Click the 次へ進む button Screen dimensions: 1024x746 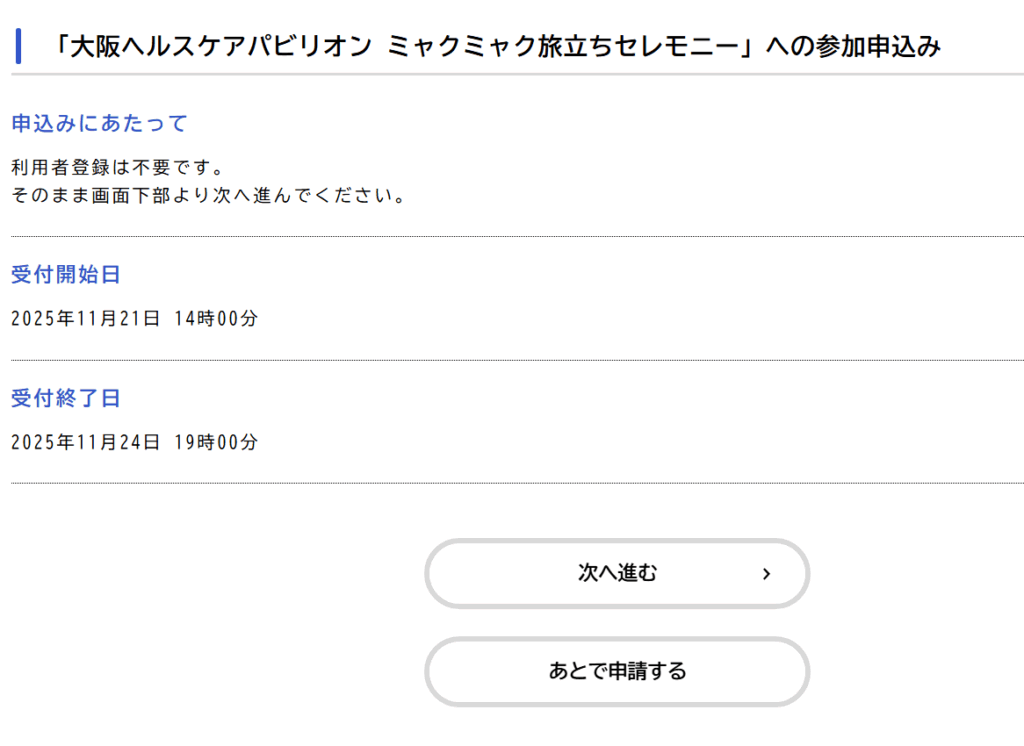point(616,573)
